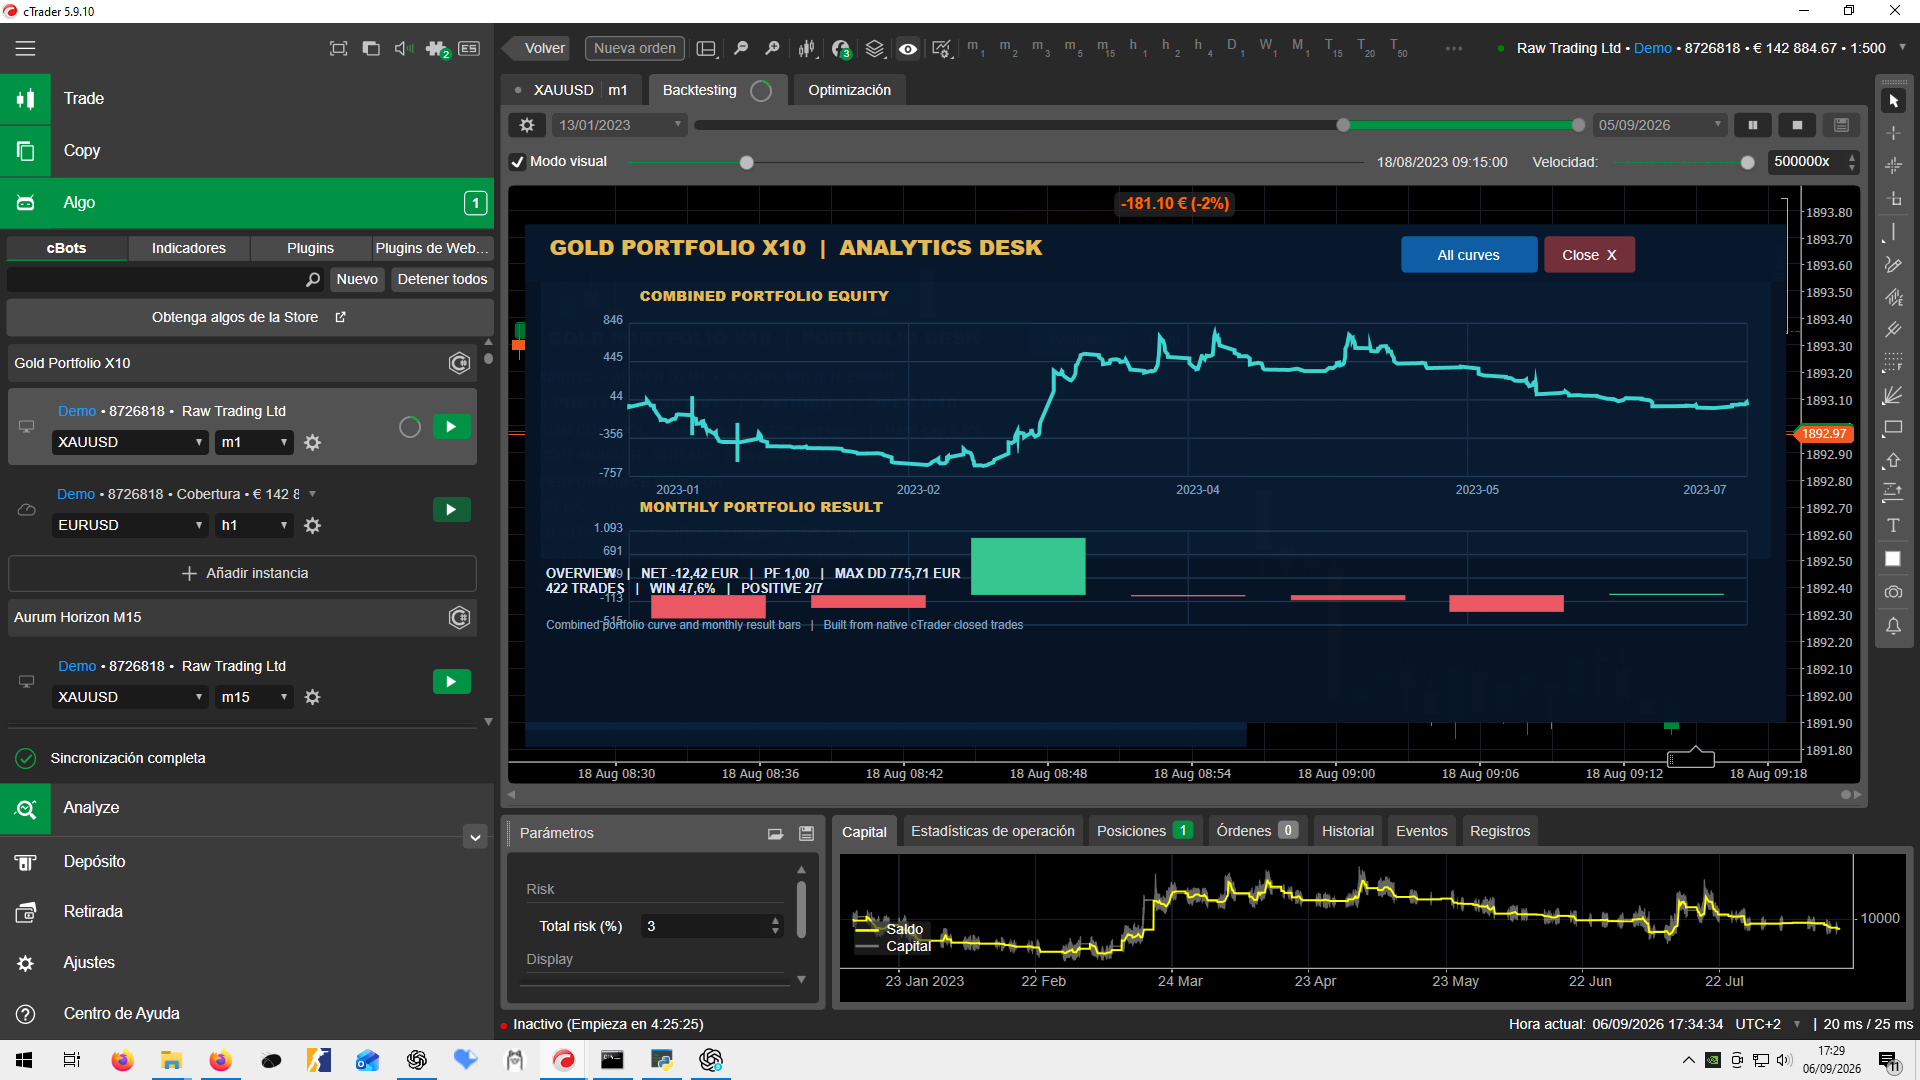Start the Aurum Horizon m15 instance
Image resolution: width=1920 pixels, height=1080 pixels.
(451, 682)
